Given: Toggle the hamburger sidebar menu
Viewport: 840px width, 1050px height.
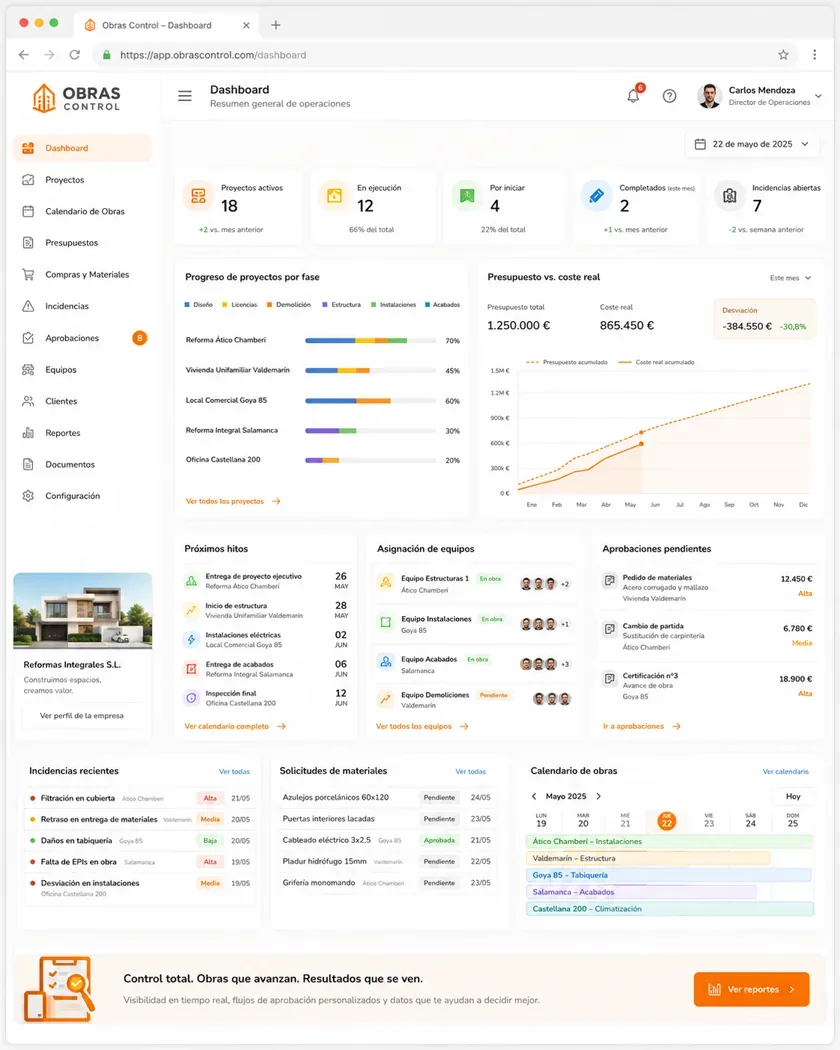Looking at the screenshot, I should [x=185, y=96].
